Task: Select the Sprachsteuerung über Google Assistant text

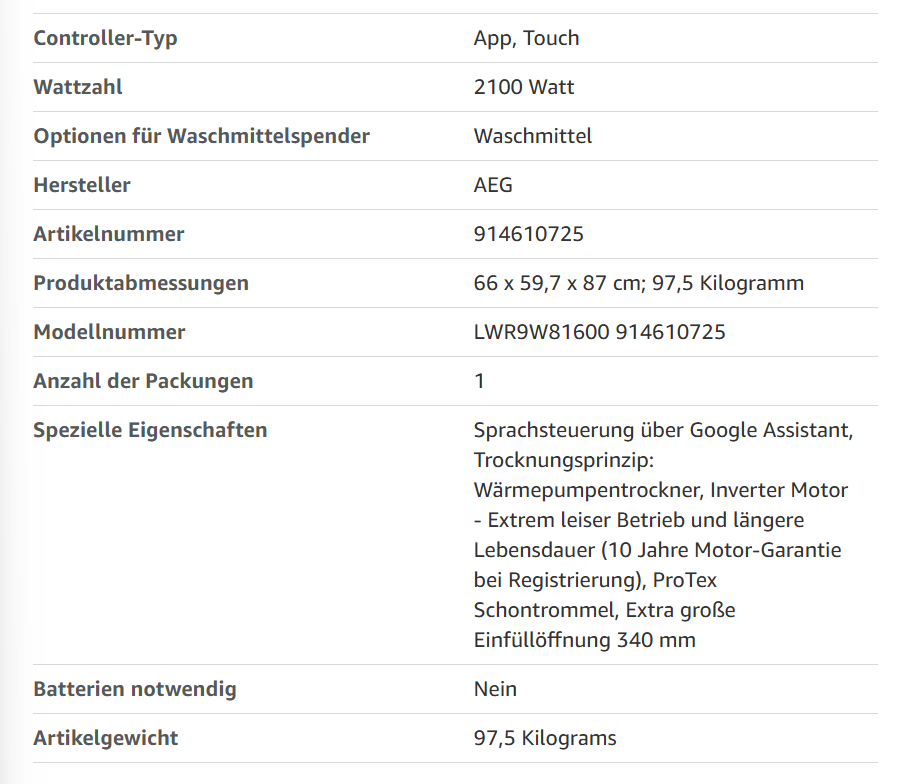Action: tap(663, 431)
